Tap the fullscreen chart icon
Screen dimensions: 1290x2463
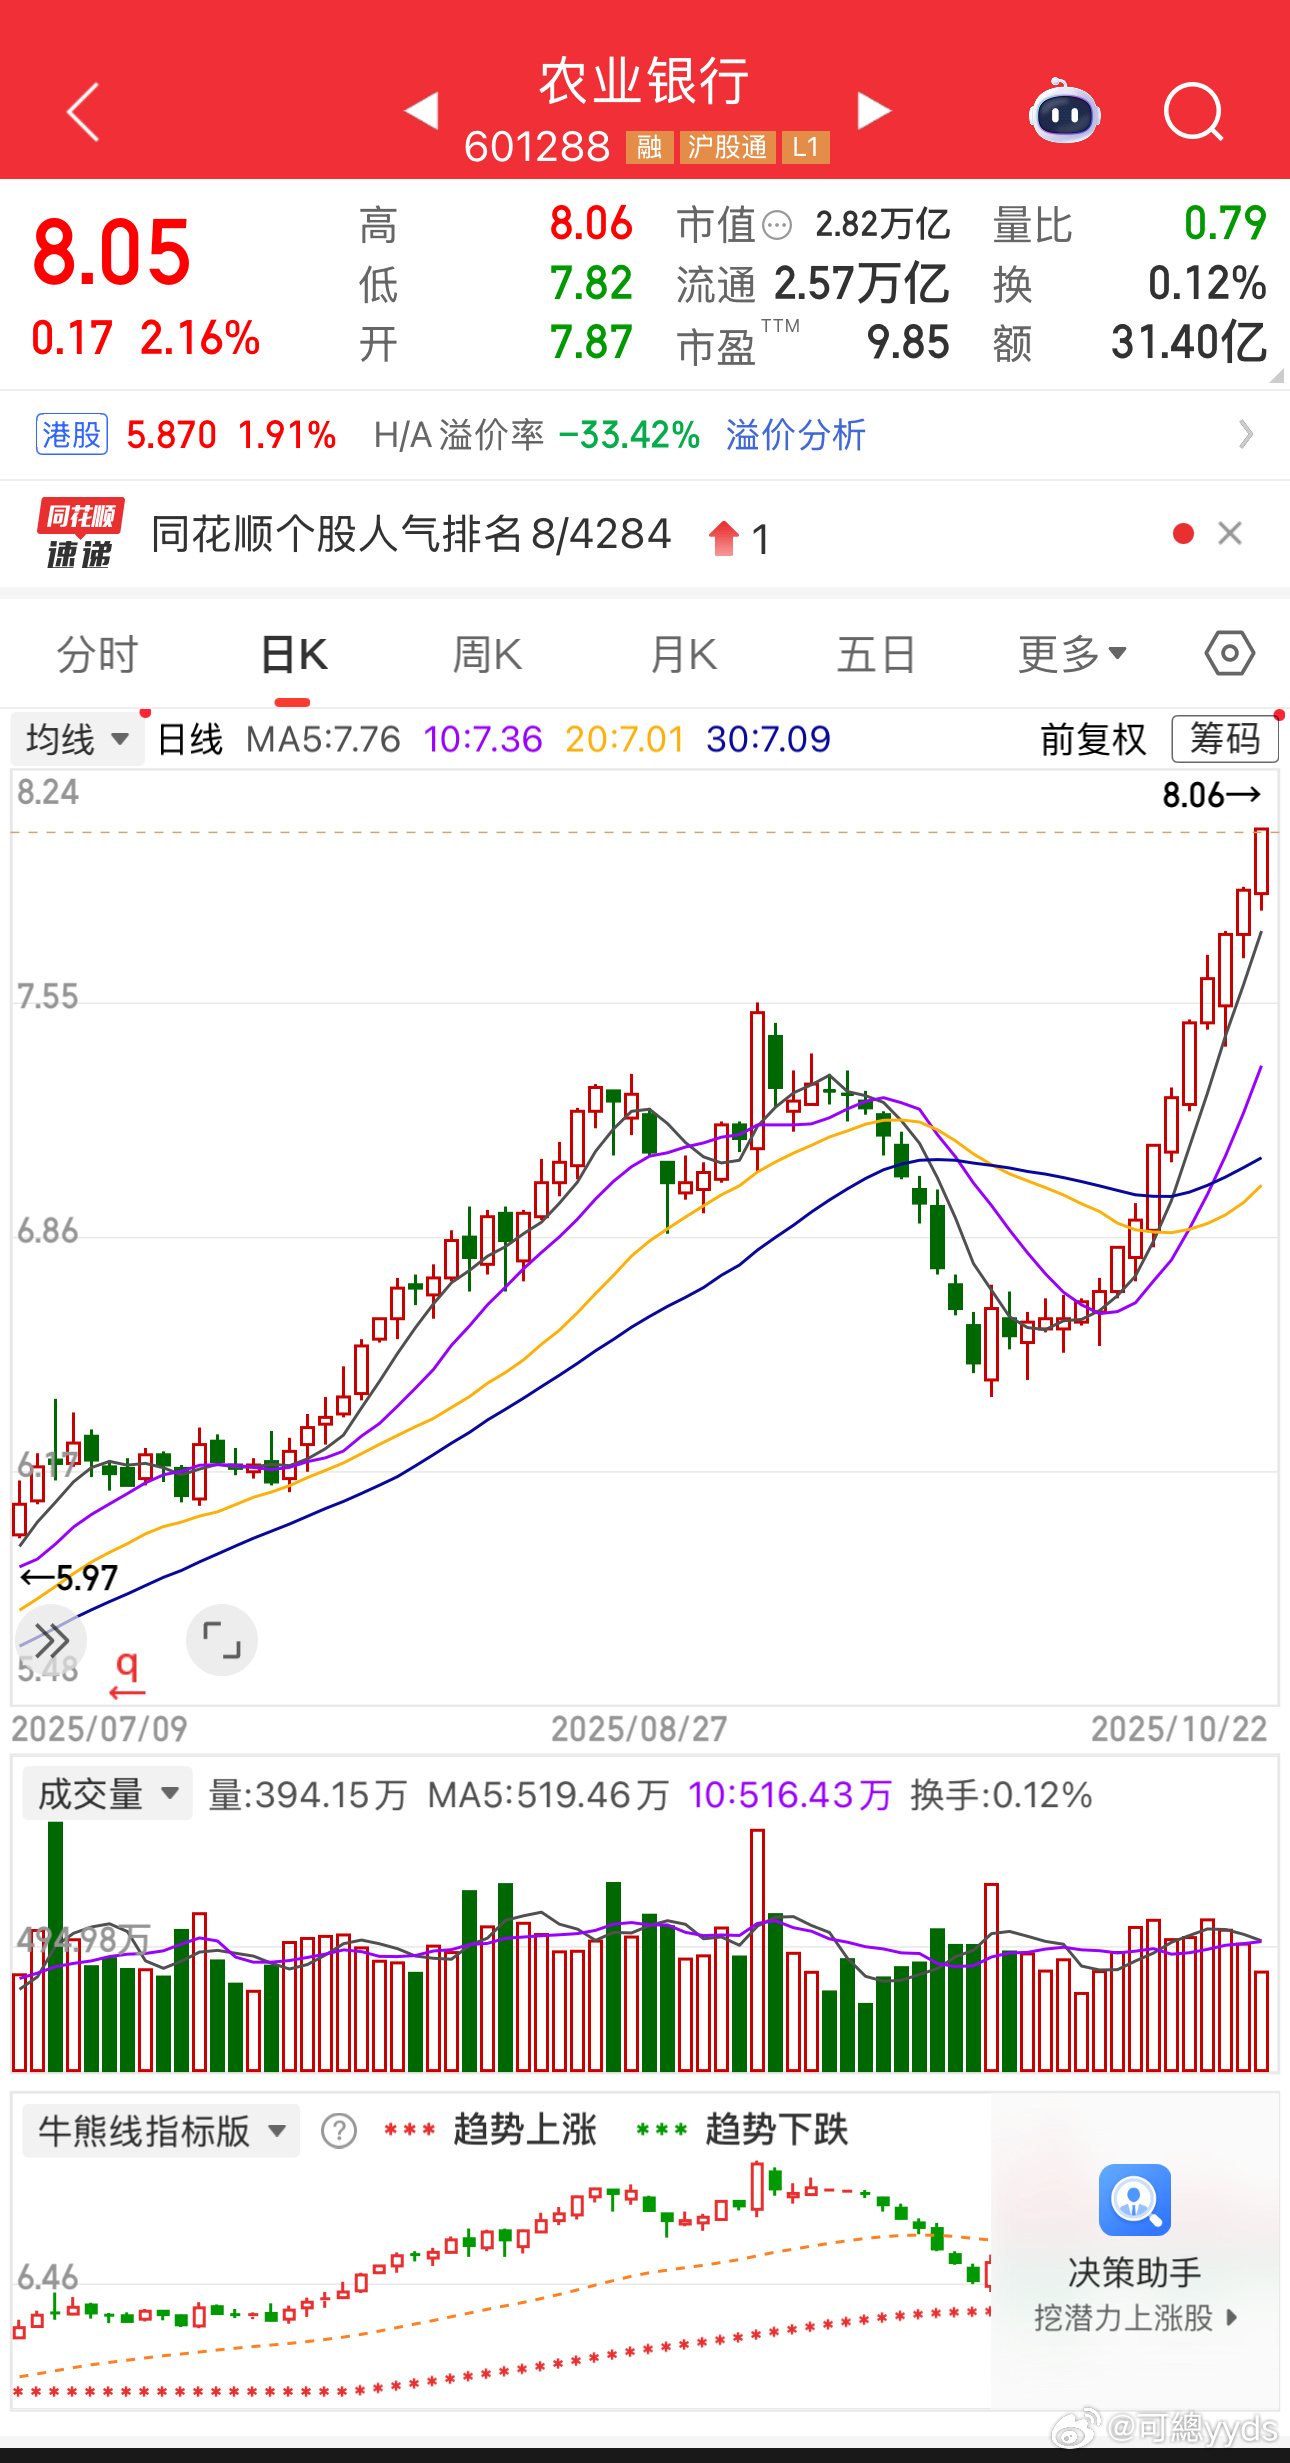tap(222, 1640)
